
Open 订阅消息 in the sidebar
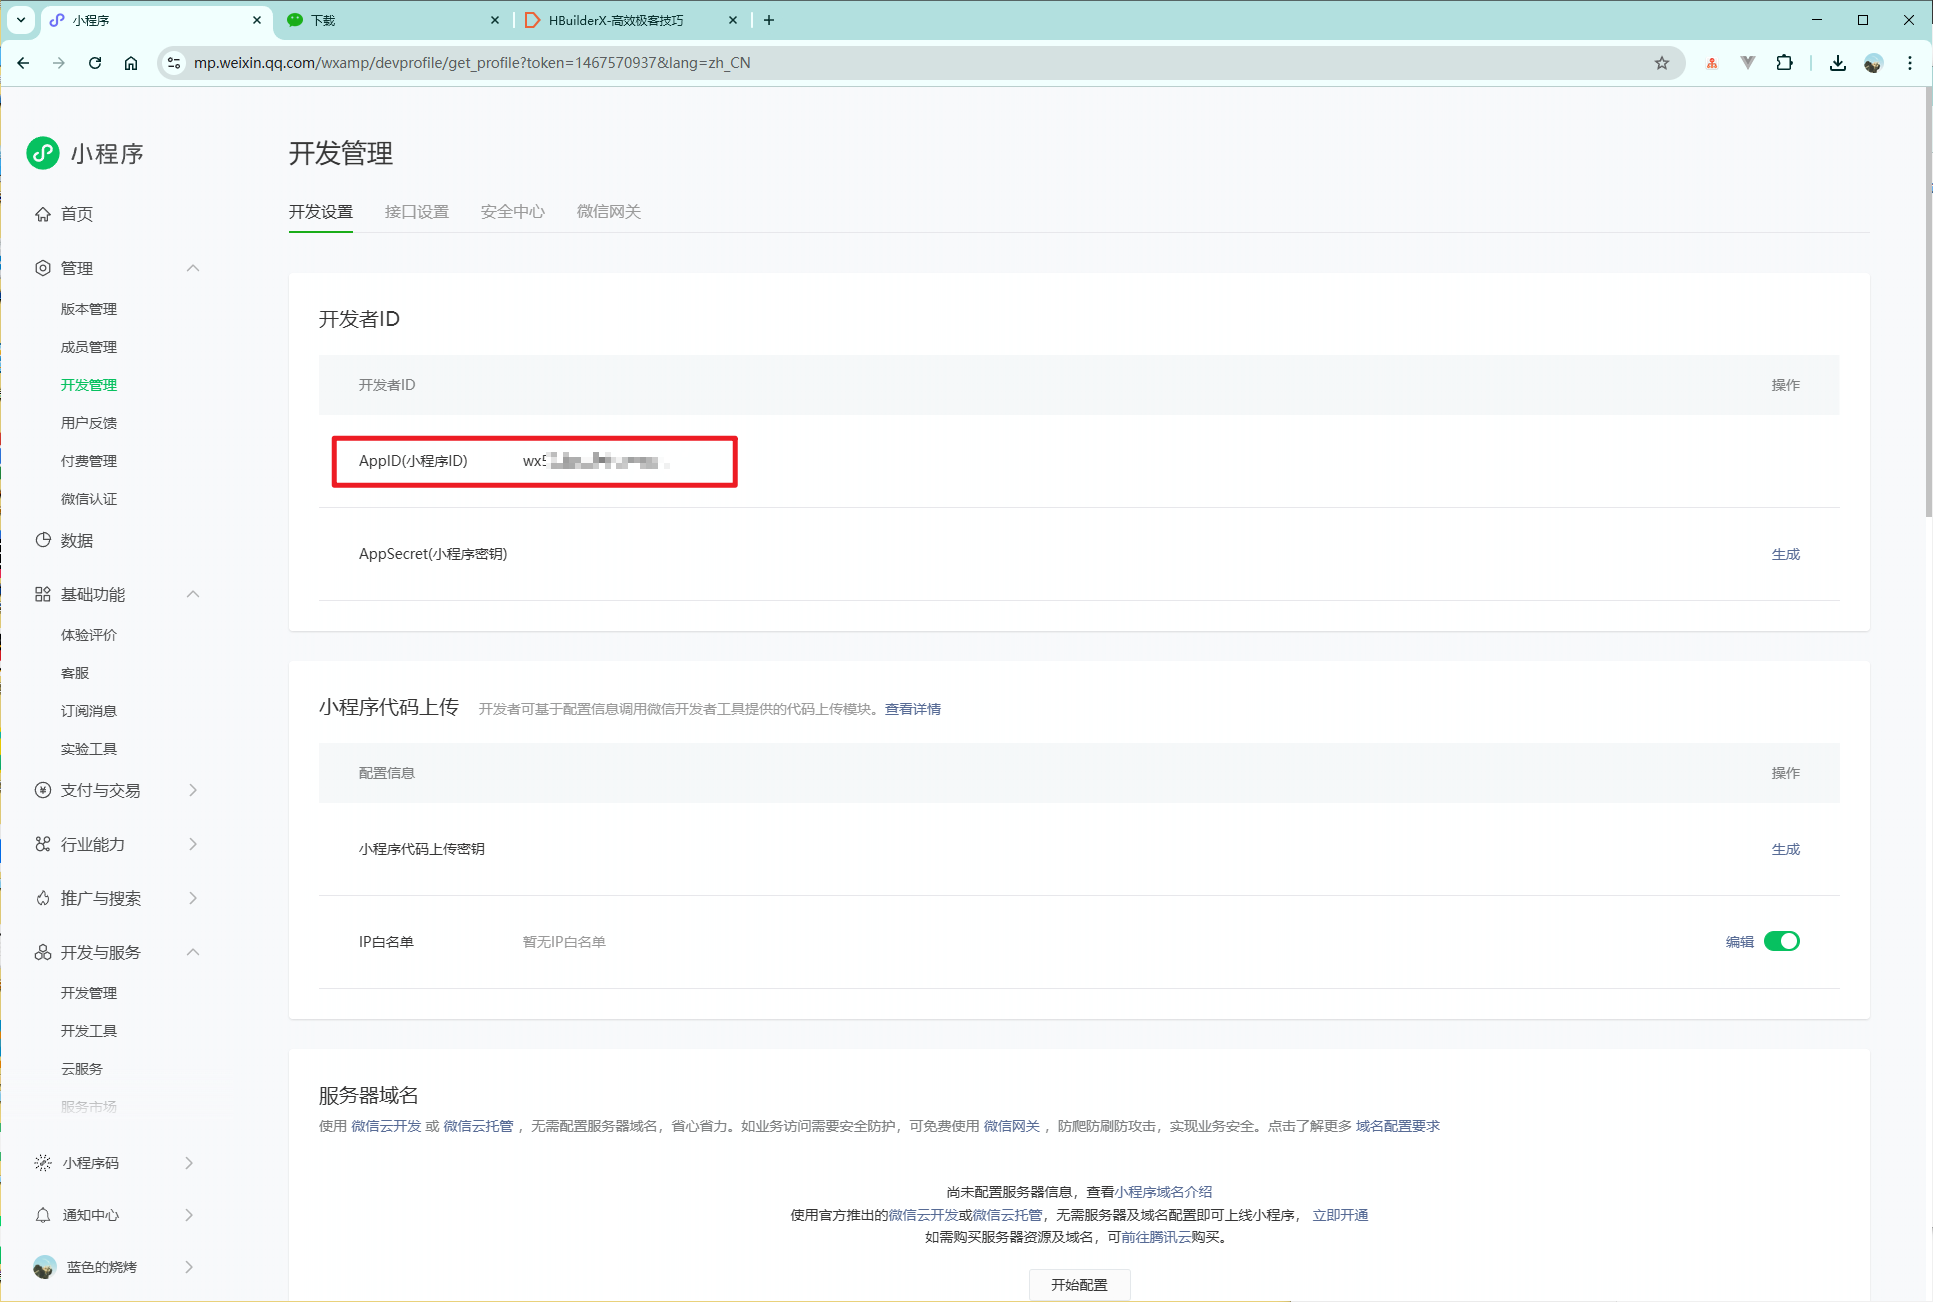[89, 711]
